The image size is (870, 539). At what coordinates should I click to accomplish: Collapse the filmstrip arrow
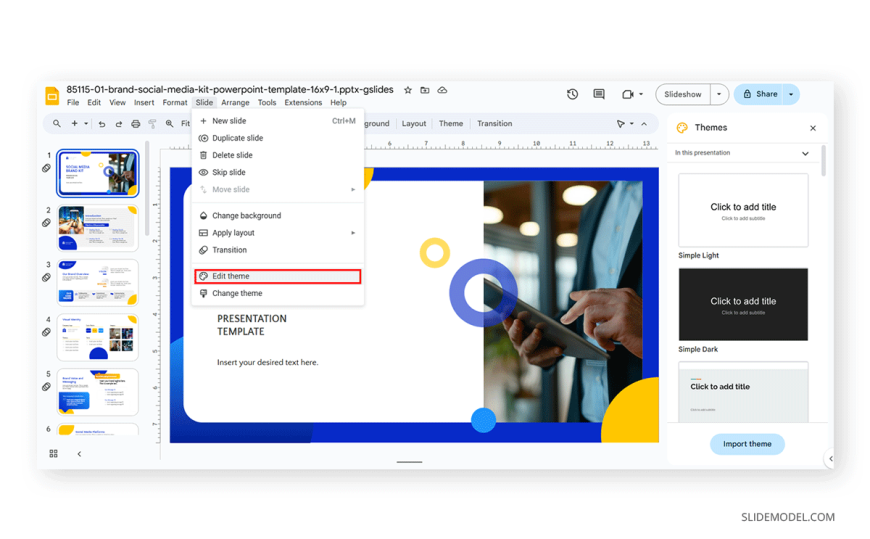point(79,454)
